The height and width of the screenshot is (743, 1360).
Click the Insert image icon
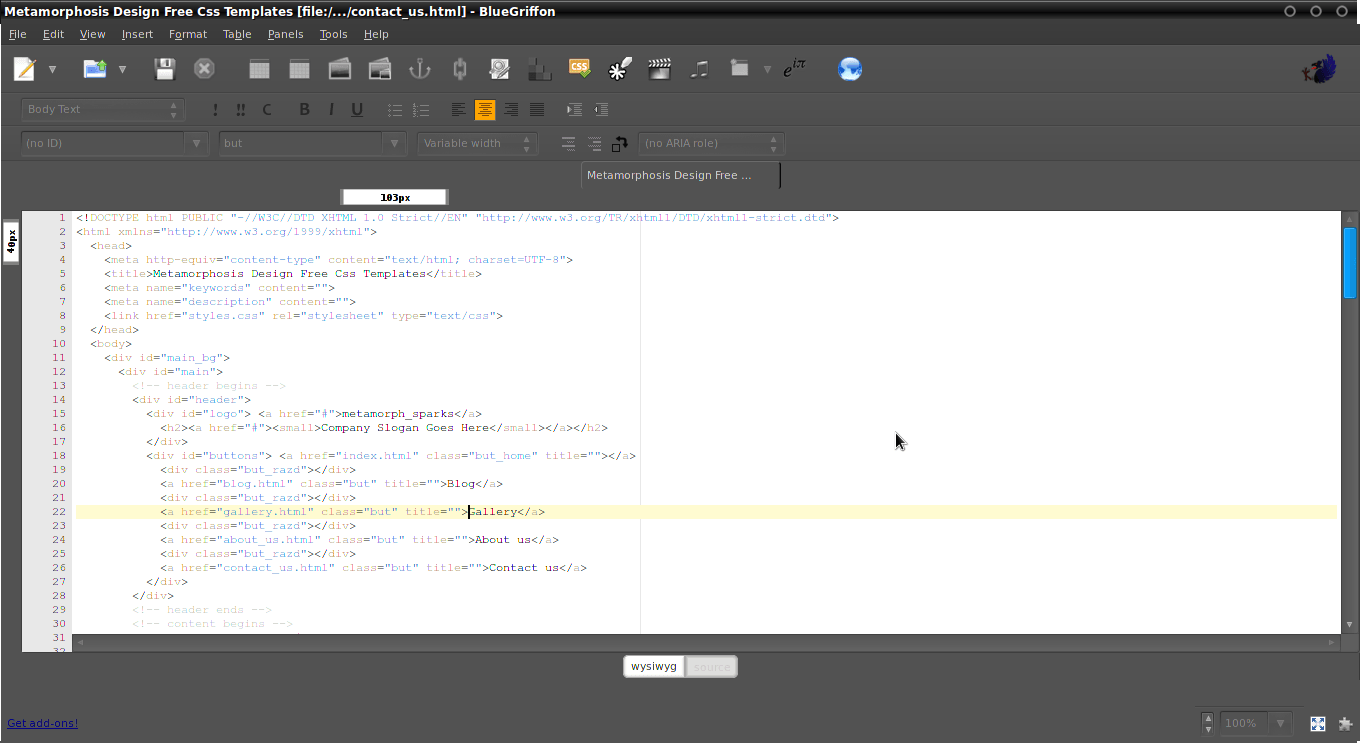[340, 69]
